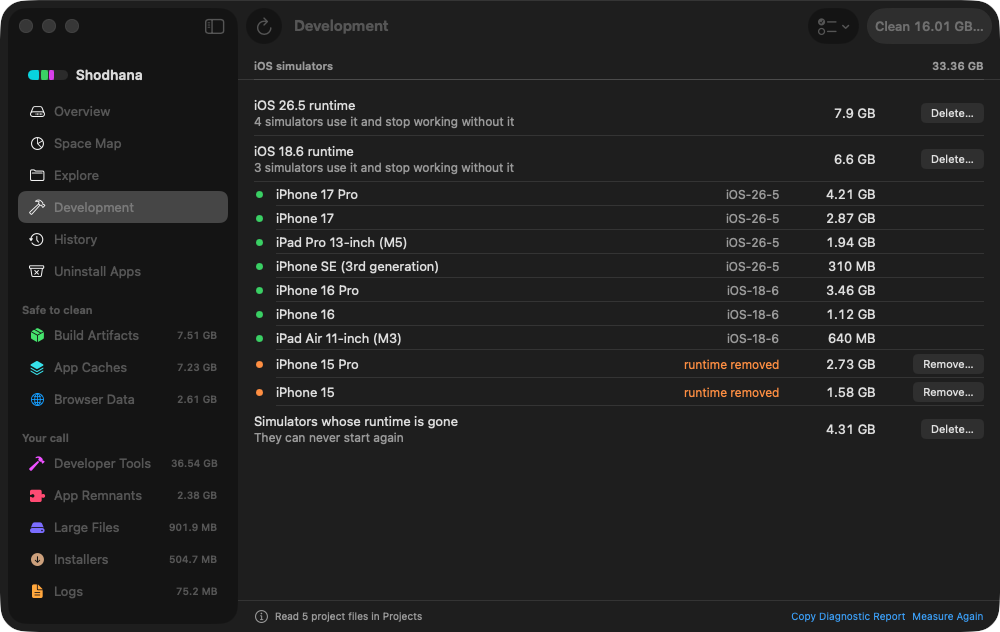Click the Measure Again link
The image size is (1000, 632).
pos(947,616)
